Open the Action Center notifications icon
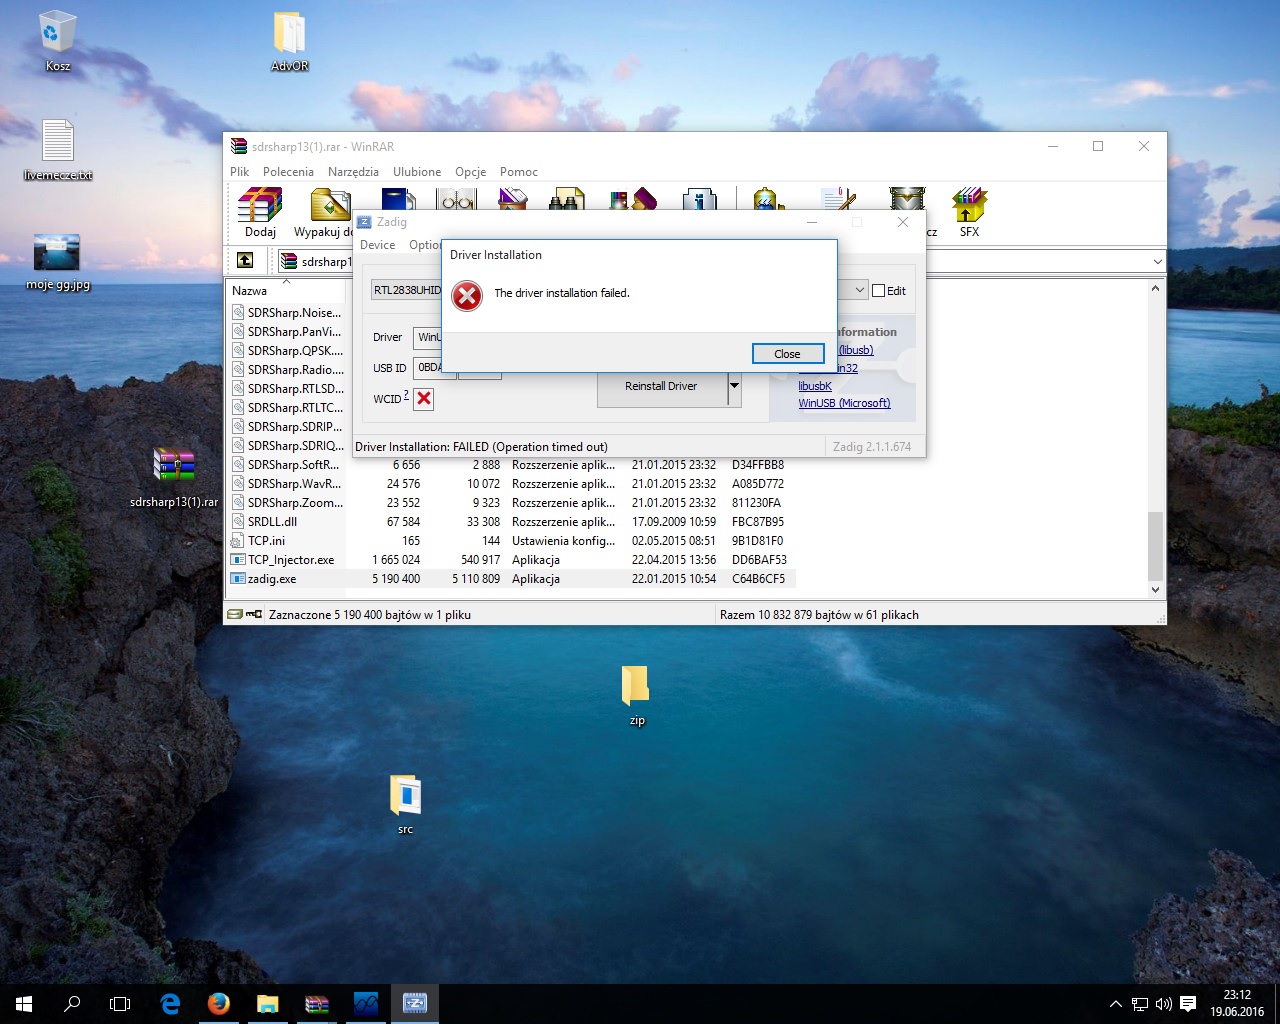Screen dimensions: 1280x1024 click(x=1188, y=1004)
